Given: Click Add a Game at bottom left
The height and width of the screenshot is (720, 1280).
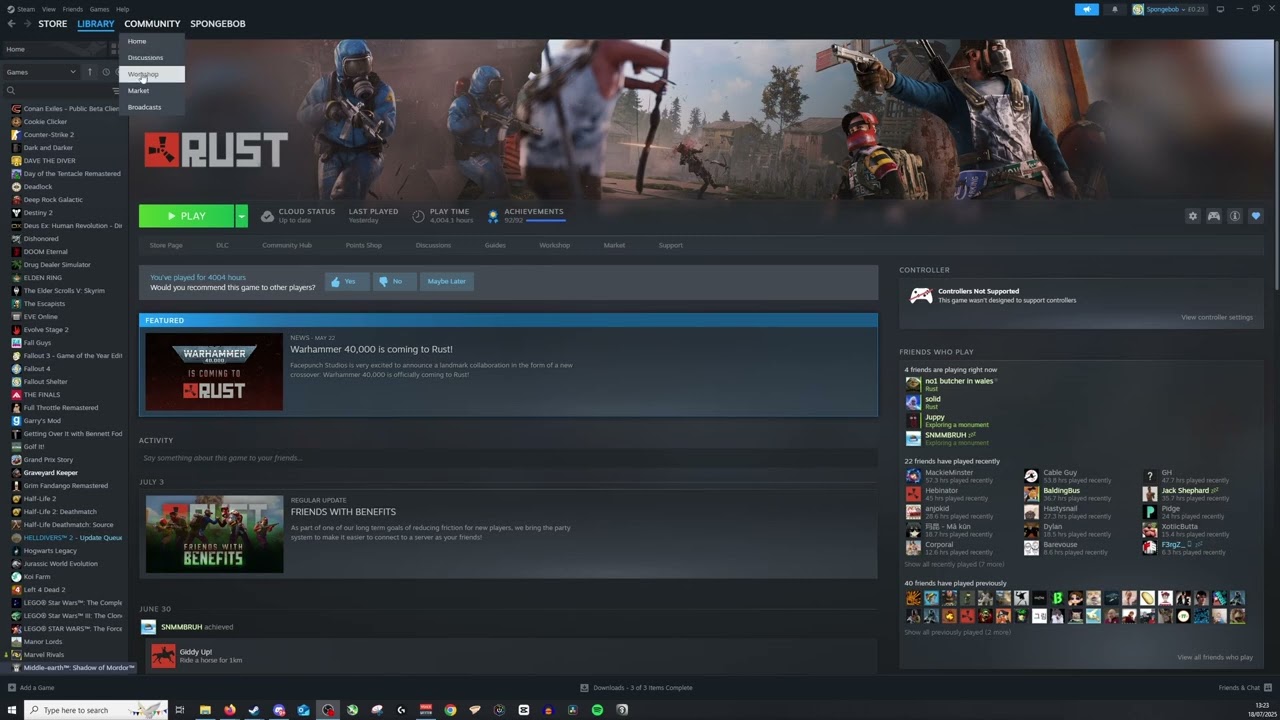Looking at the screenshot, I should point(31,688).
